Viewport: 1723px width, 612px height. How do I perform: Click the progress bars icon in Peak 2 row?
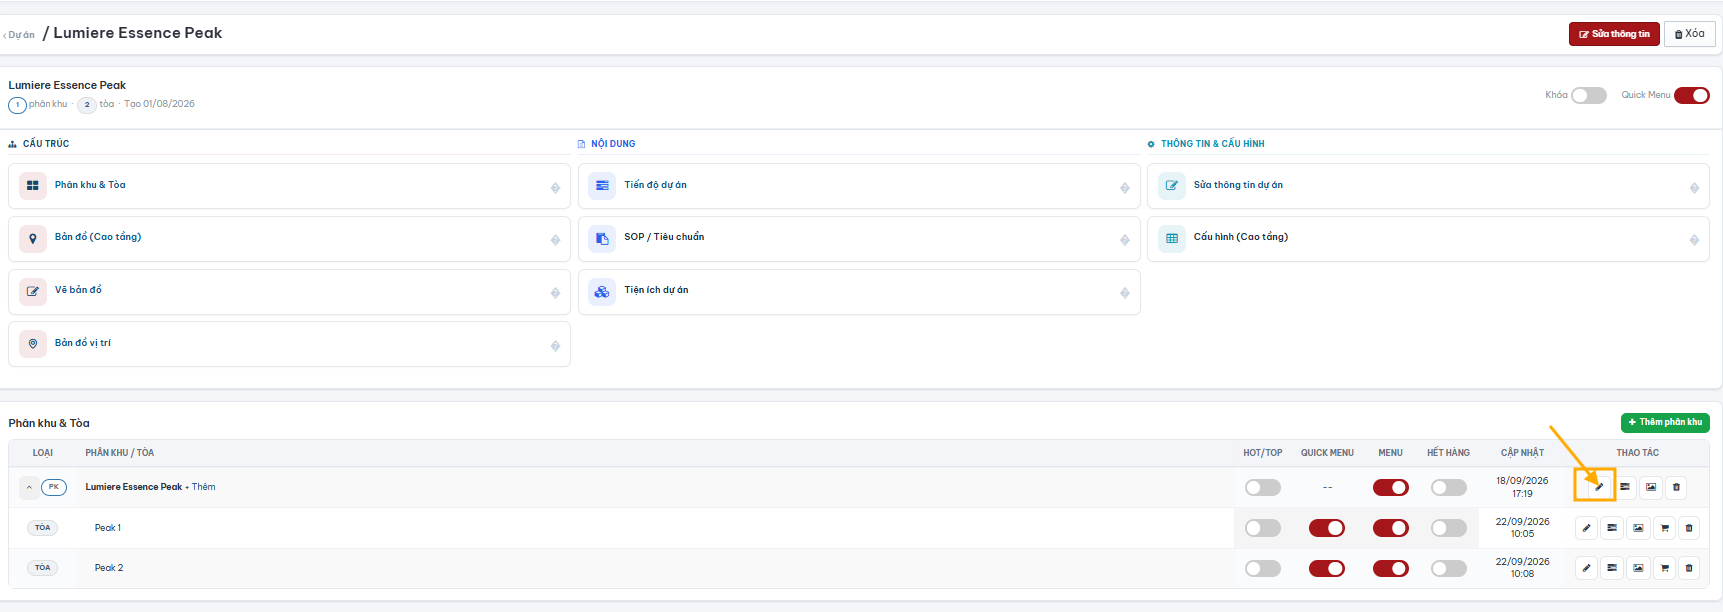coord(1612,568)
